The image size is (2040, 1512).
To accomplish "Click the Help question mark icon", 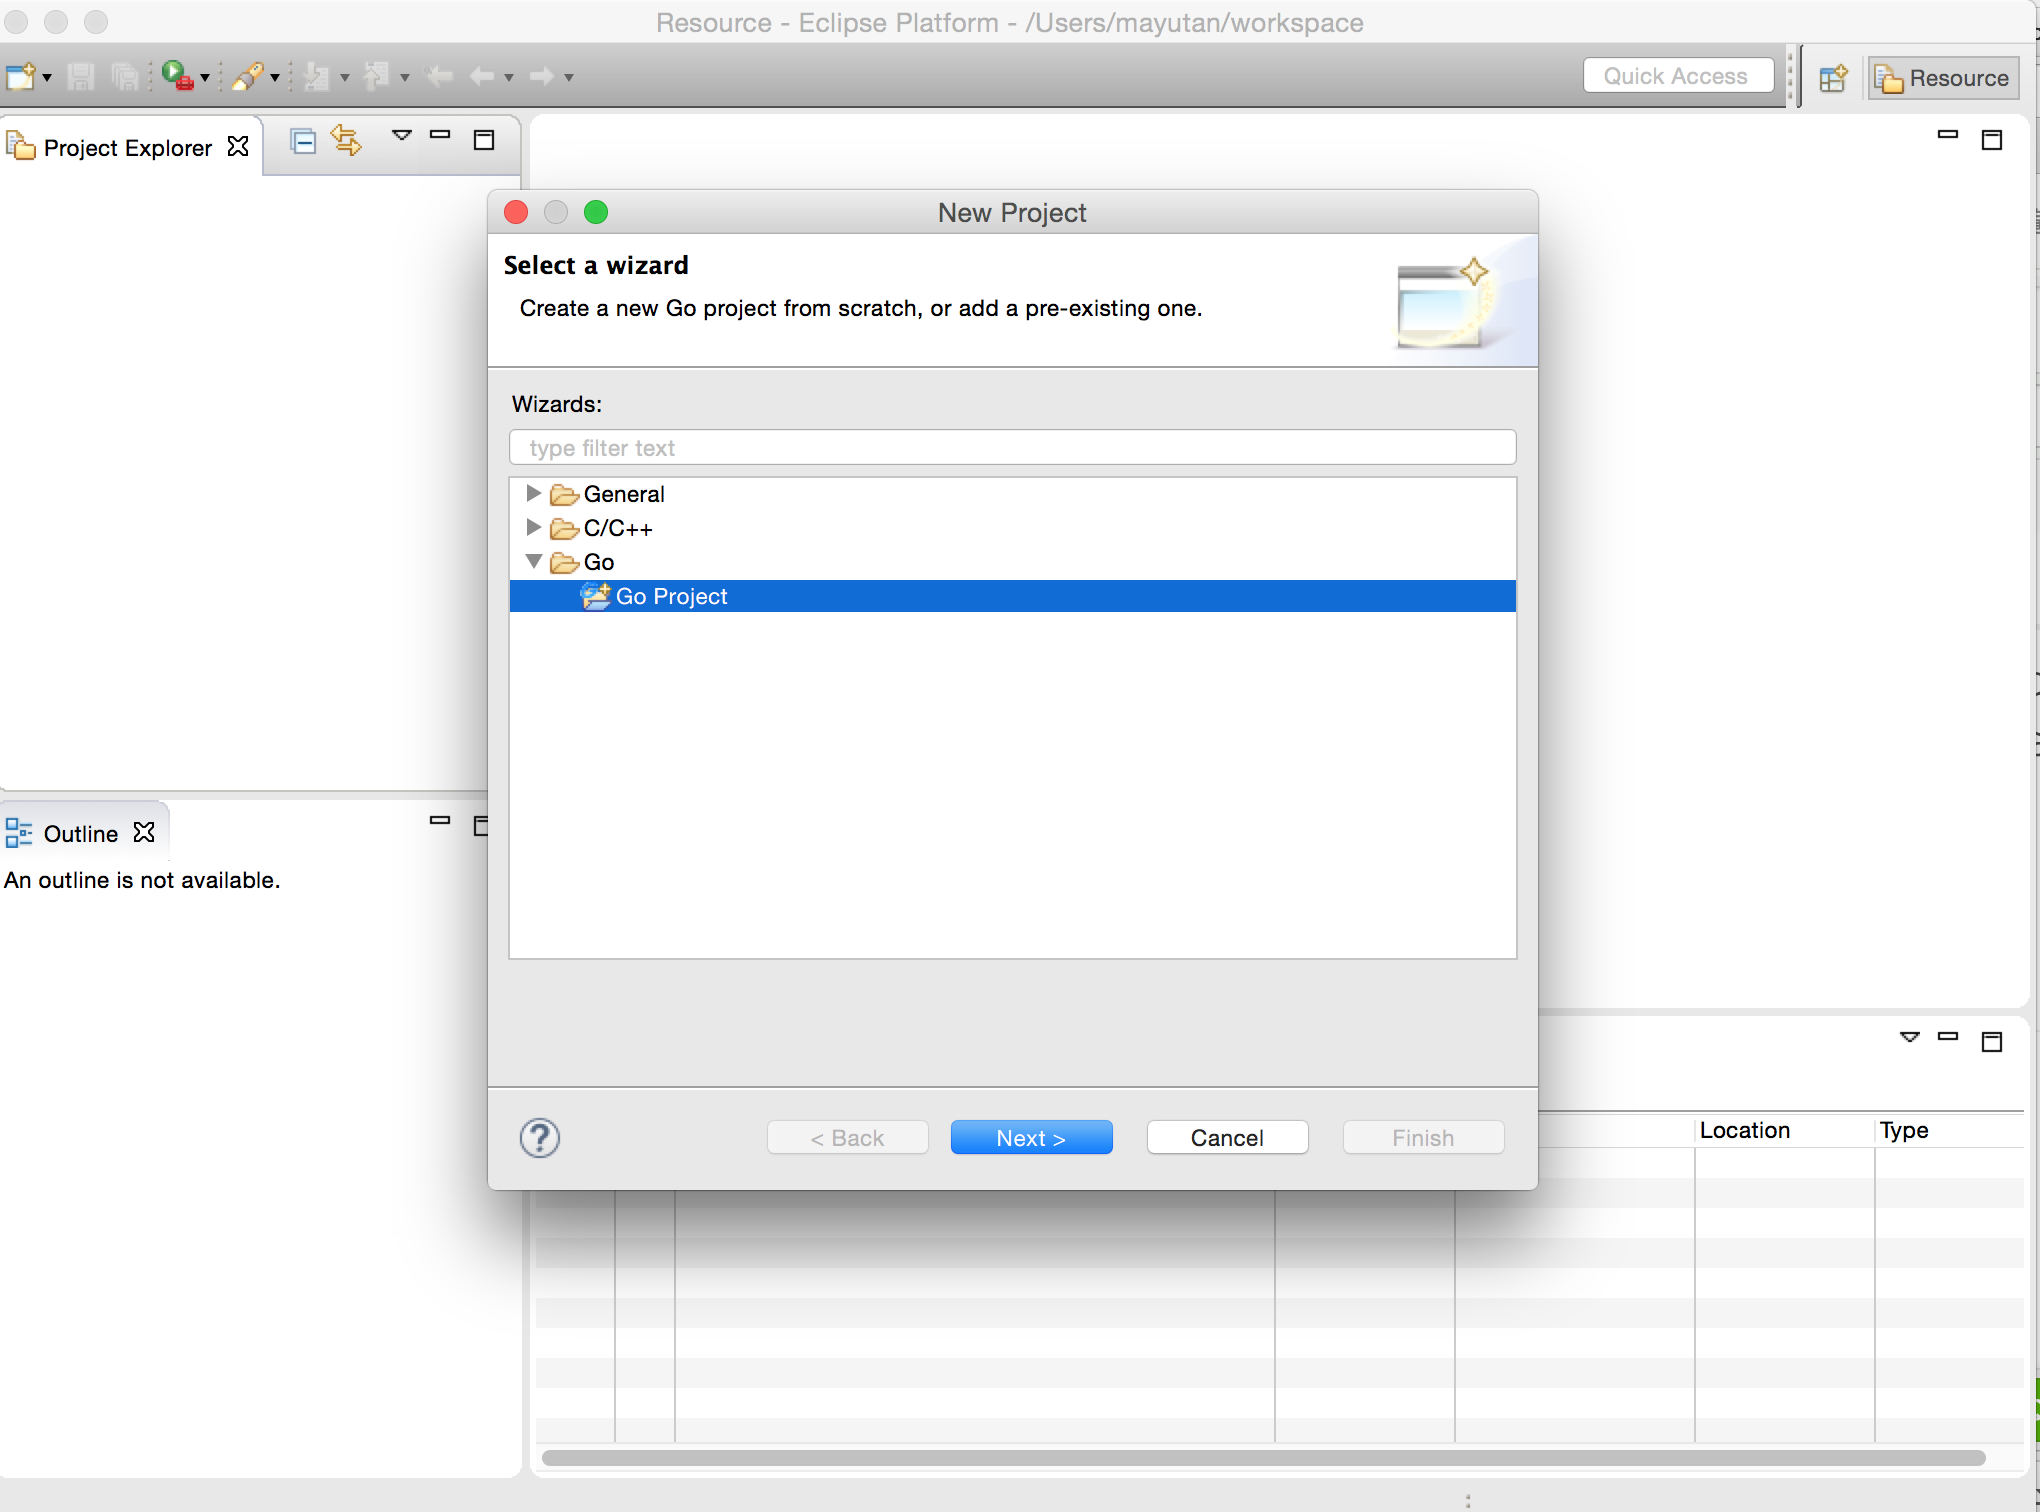I will (540, 1138).
